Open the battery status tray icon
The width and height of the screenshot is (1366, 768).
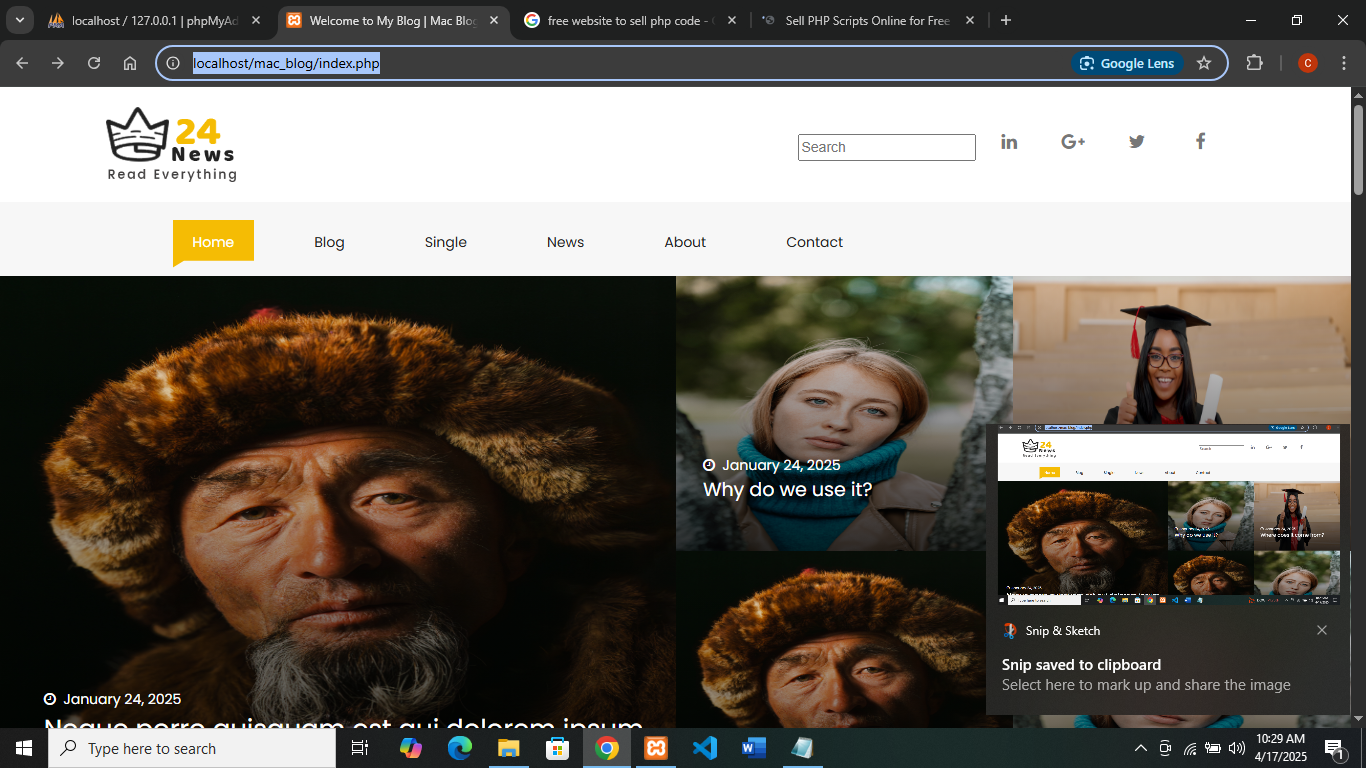1213,748
